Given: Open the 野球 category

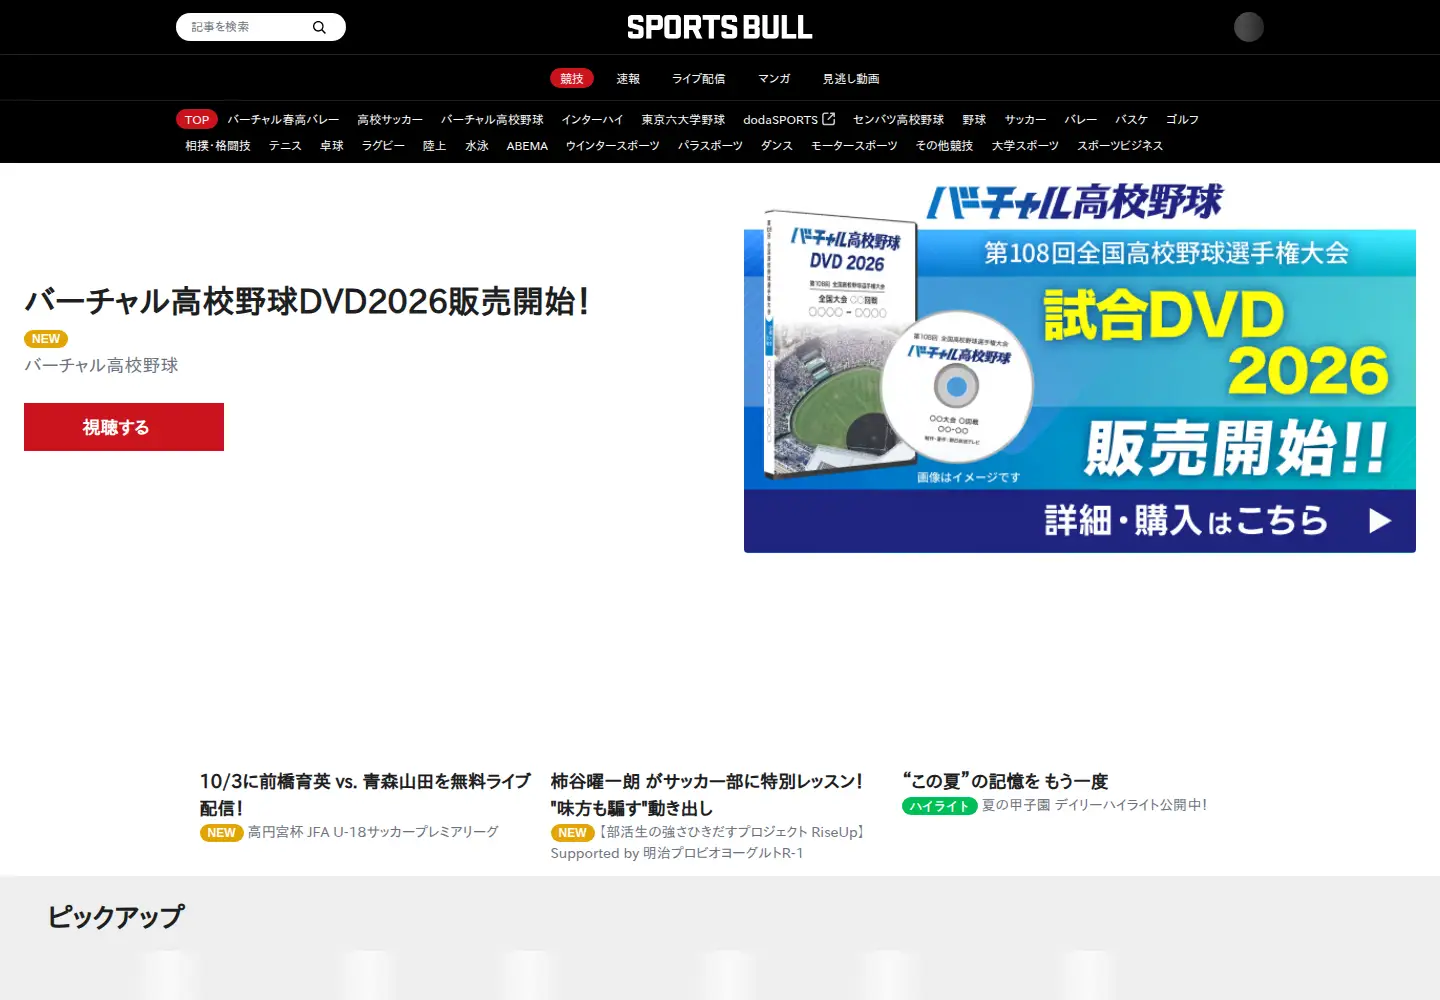Looking at the screenshot, I should tap(974, 119).
